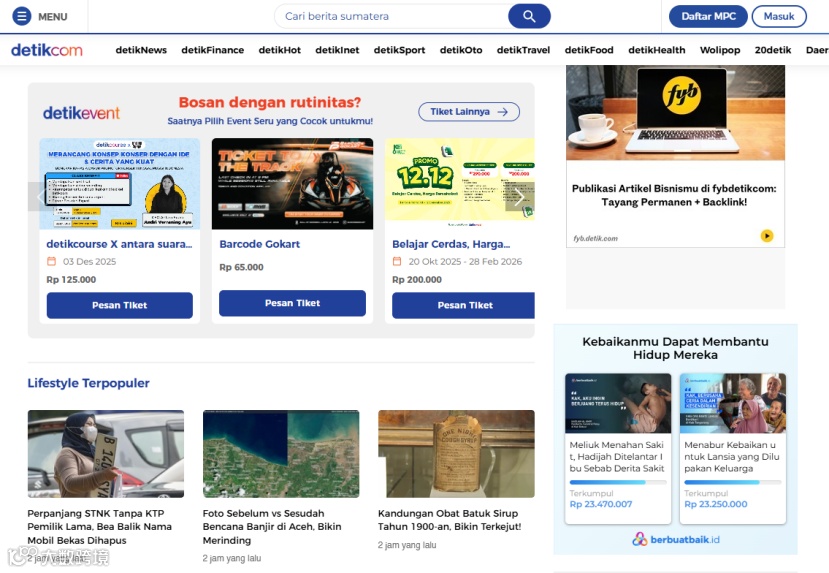Open the detikNews menu item
The height and width of the screenshot is (573, 829).
click(141, 50)
